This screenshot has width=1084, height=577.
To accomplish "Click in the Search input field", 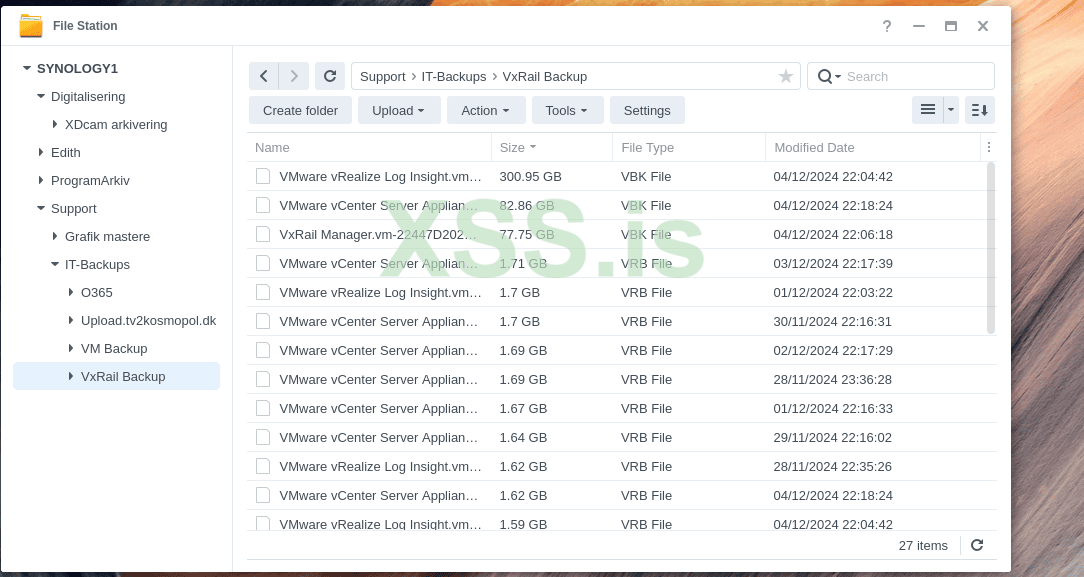I will (917, 77).
